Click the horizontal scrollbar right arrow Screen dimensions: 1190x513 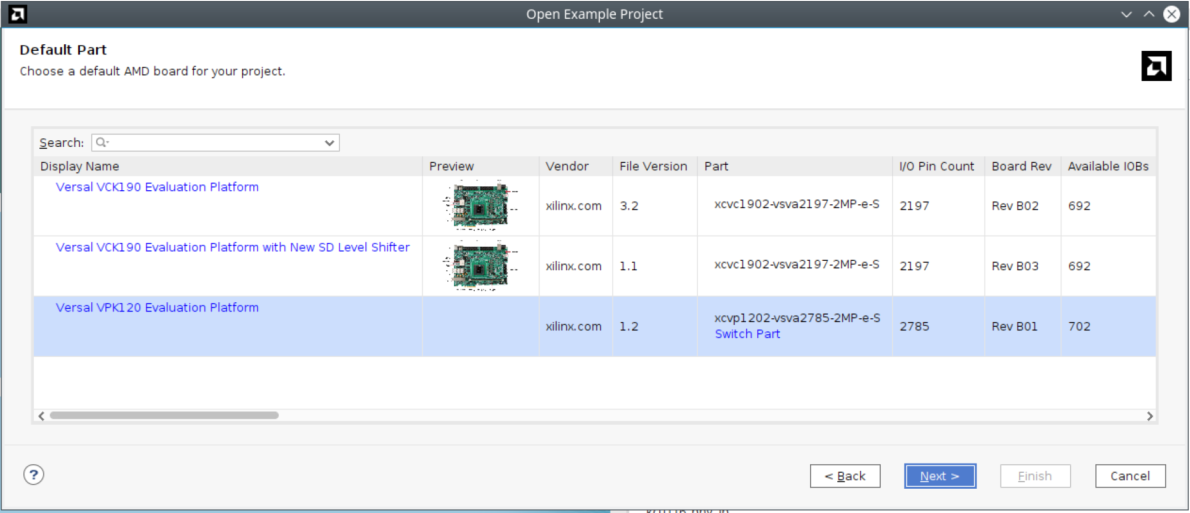point(1150,415)
